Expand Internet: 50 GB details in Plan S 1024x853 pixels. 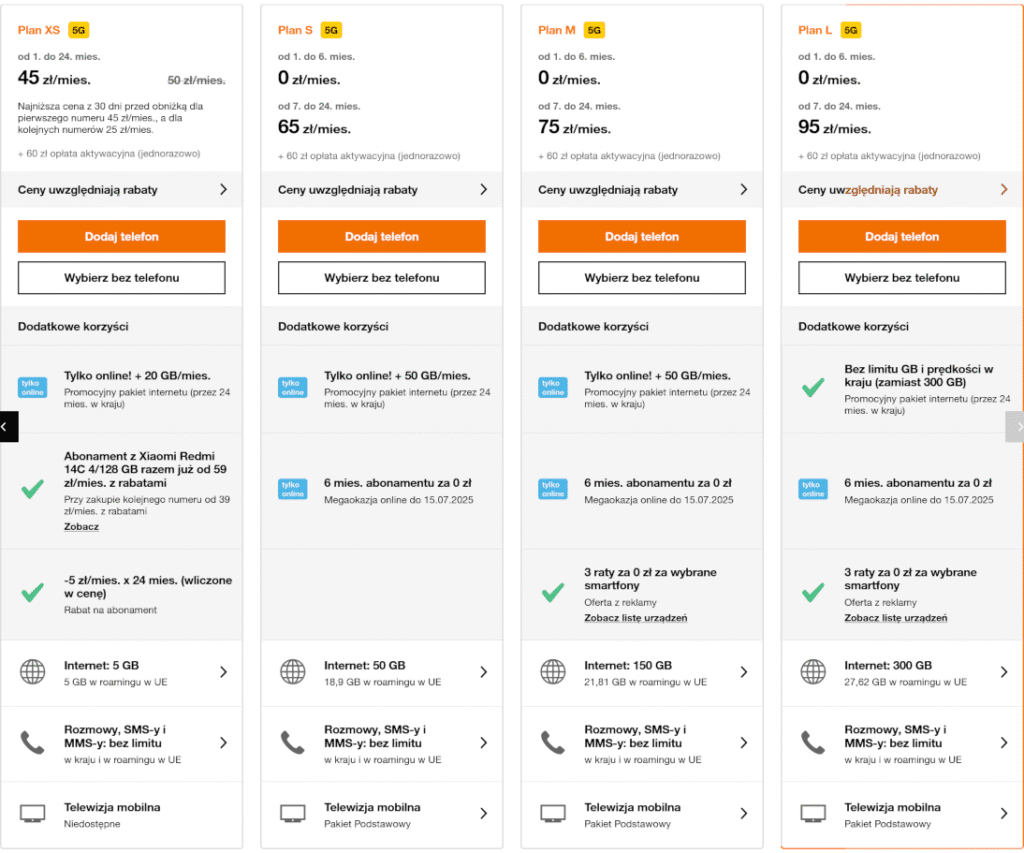pyautogui.click(x=382, y=673)
